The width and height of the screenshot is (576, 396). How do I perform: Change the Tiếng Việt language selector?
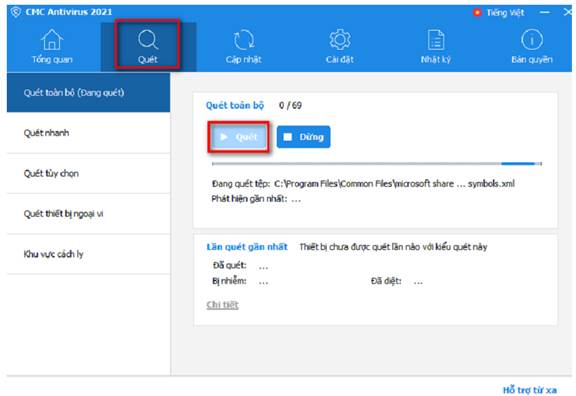(x=505, y=13)
